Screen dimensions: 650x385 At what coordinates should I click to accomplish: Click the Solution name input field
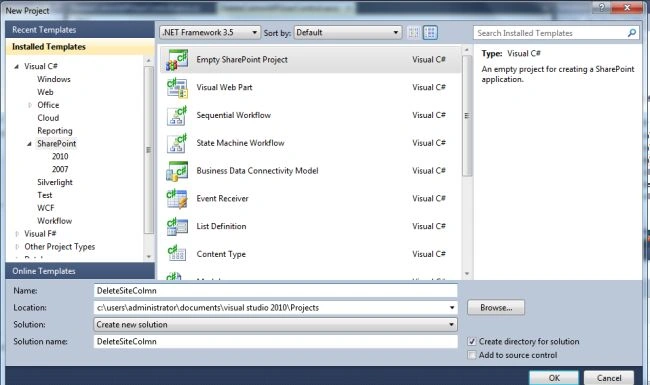276,341
